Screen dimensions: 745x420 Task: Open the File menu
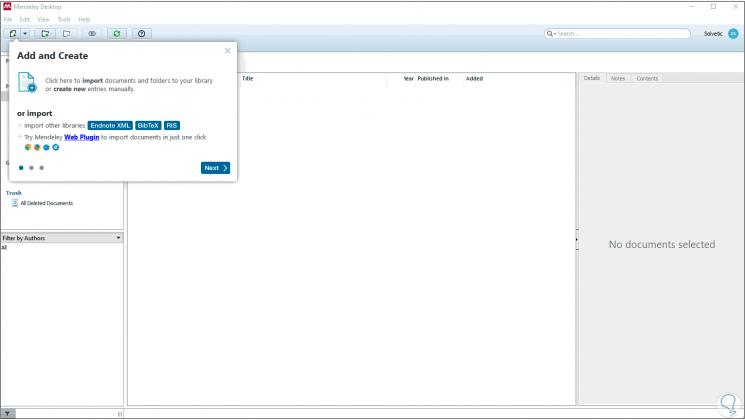click(8, 19)
